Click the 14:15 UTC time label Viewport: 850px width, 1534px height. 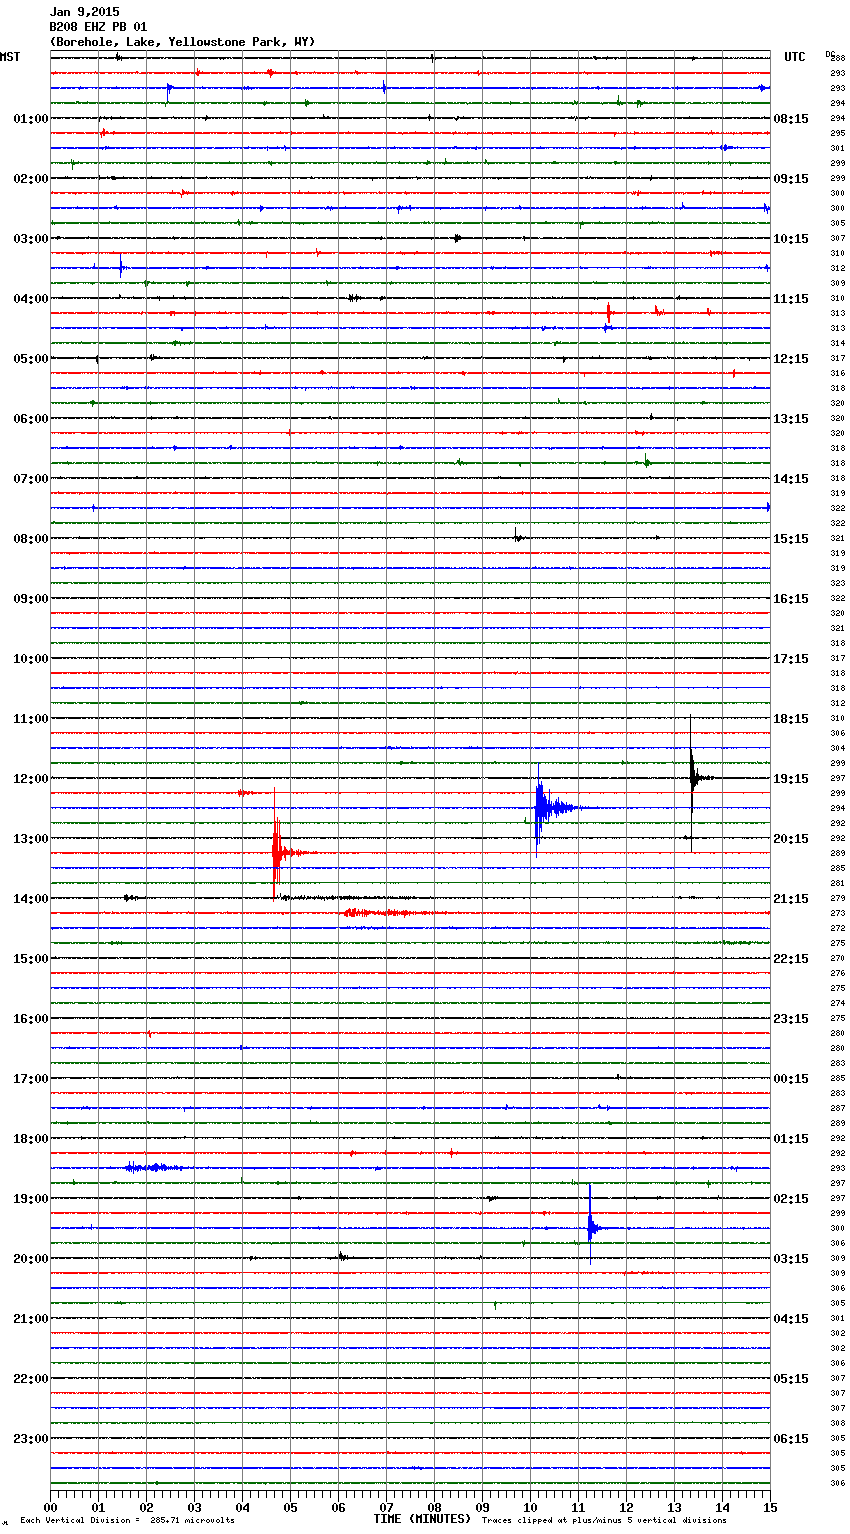point(791,479)
